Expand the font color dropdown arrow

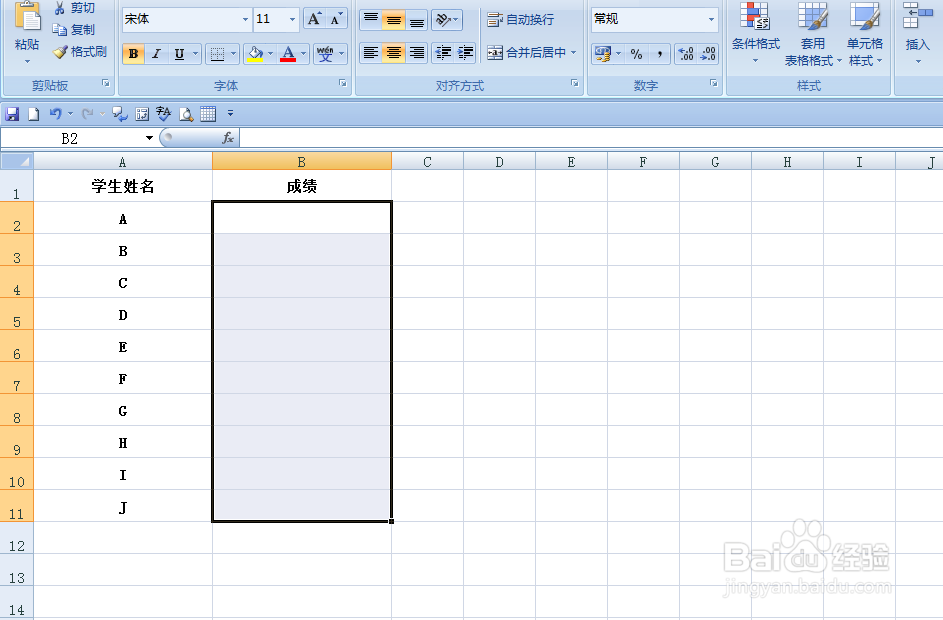[x=302, y=54]
